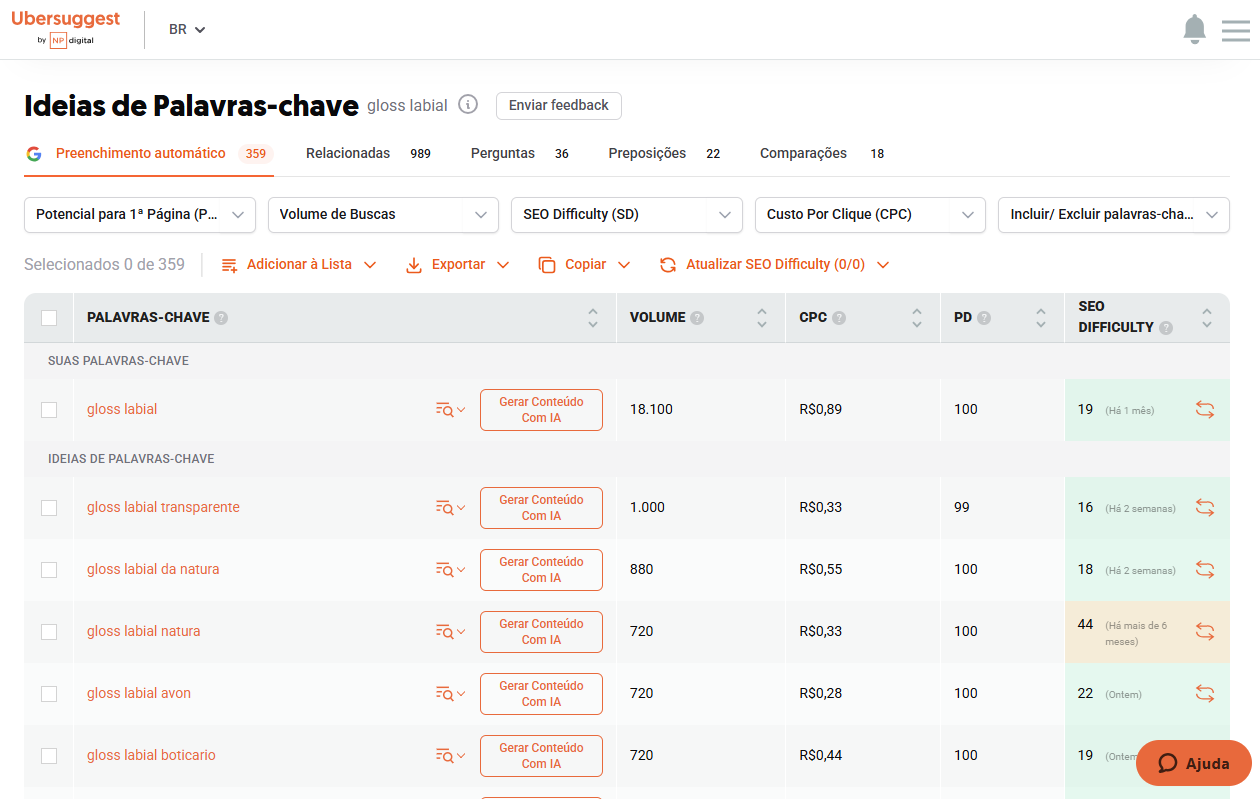
Task: Refresh SEO difficulty for gloss labial natura
Action: tap(1205, 631)
